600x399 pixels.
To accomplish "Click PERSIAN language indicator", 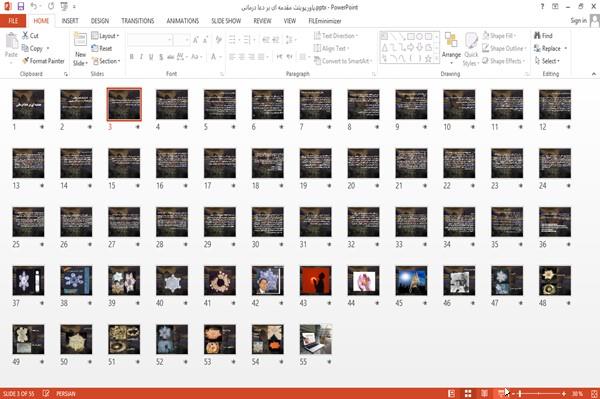I will coord(66,393).
